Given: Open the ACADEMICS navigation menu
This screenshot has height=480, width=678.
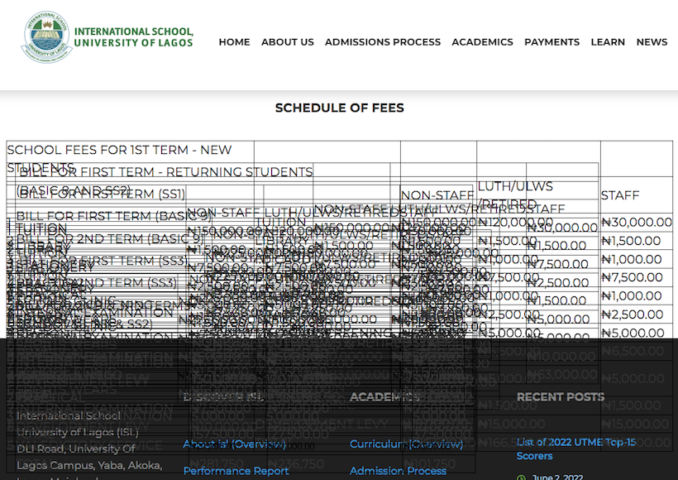Looking at the screenshot, I should coord(482,42).
